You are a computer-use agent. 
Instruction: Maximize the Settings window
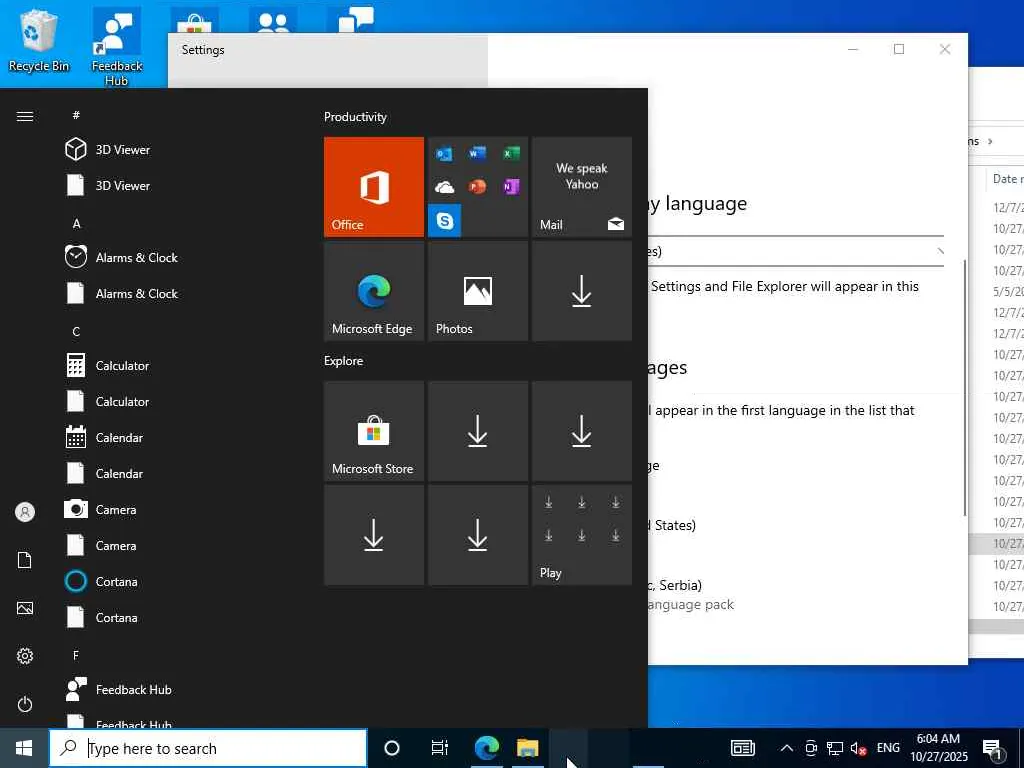899,49
